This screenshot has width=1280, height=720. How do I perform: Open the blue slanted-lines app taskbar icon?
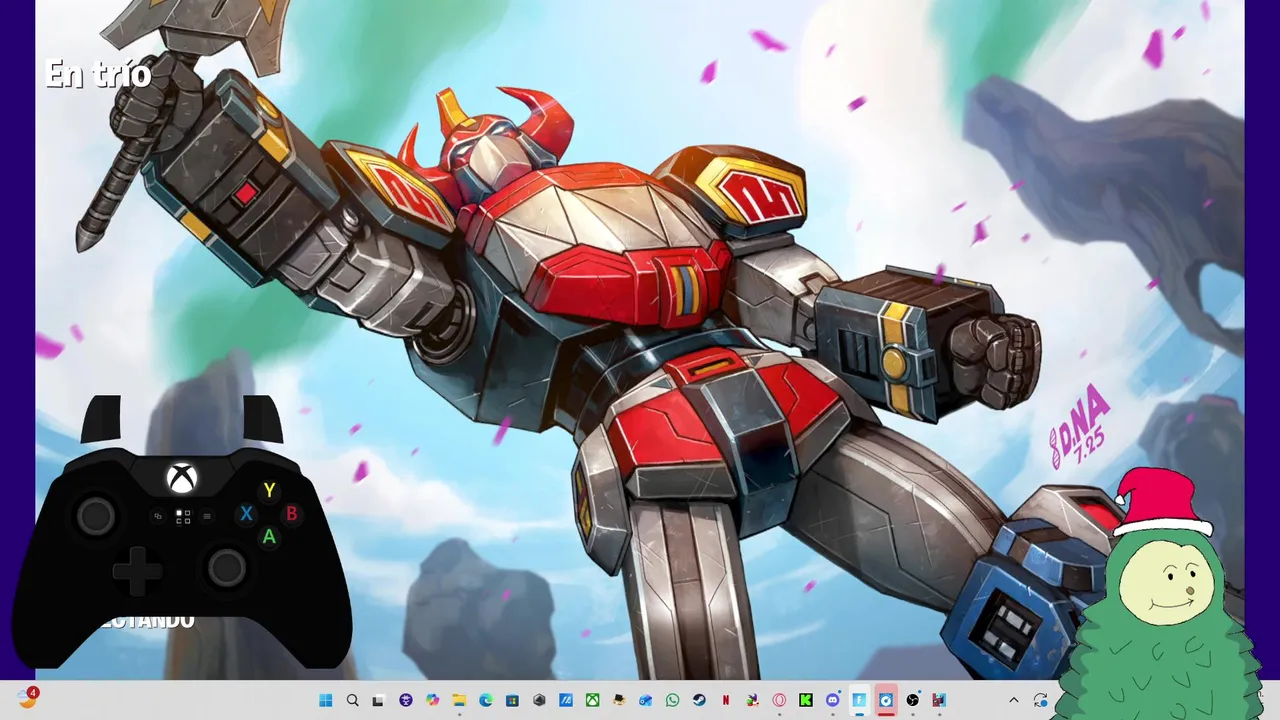(565, 700)
